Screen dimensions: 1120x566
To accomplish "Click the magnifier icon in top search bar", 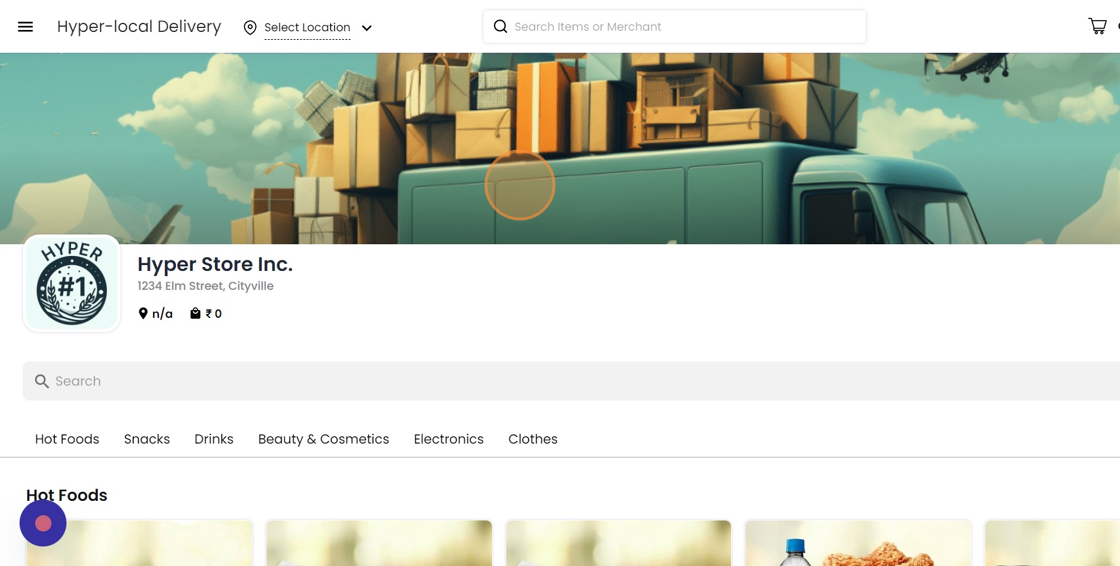I will [x=500, y=27].
